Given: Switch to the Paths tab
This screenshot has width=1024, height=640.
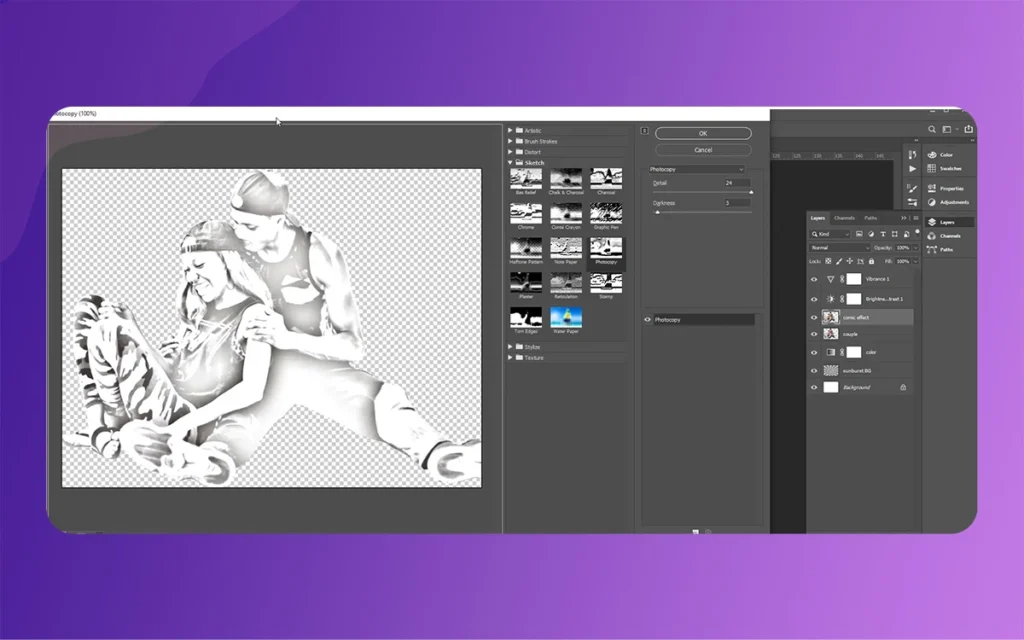Looking at the screenshot, I should (870, 218).
